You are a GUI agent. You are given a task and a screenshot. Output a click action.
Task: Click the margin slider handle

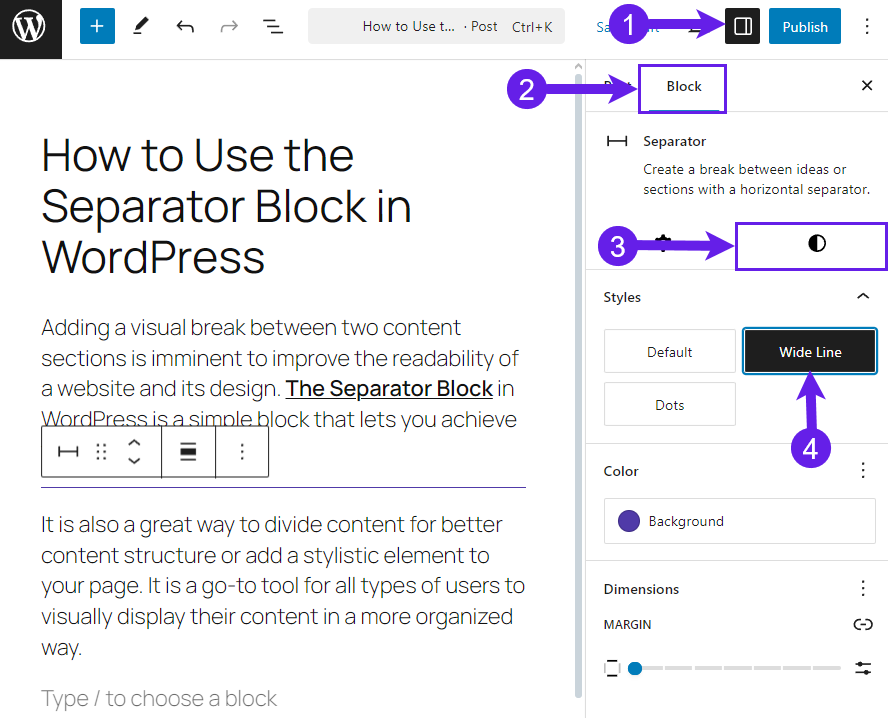click(635, 668)
